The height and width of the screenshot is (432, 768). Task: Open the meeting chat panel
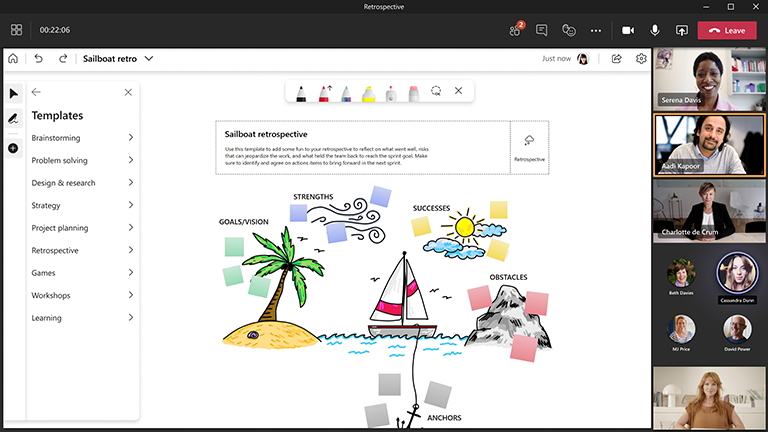[x=542, y=30]
